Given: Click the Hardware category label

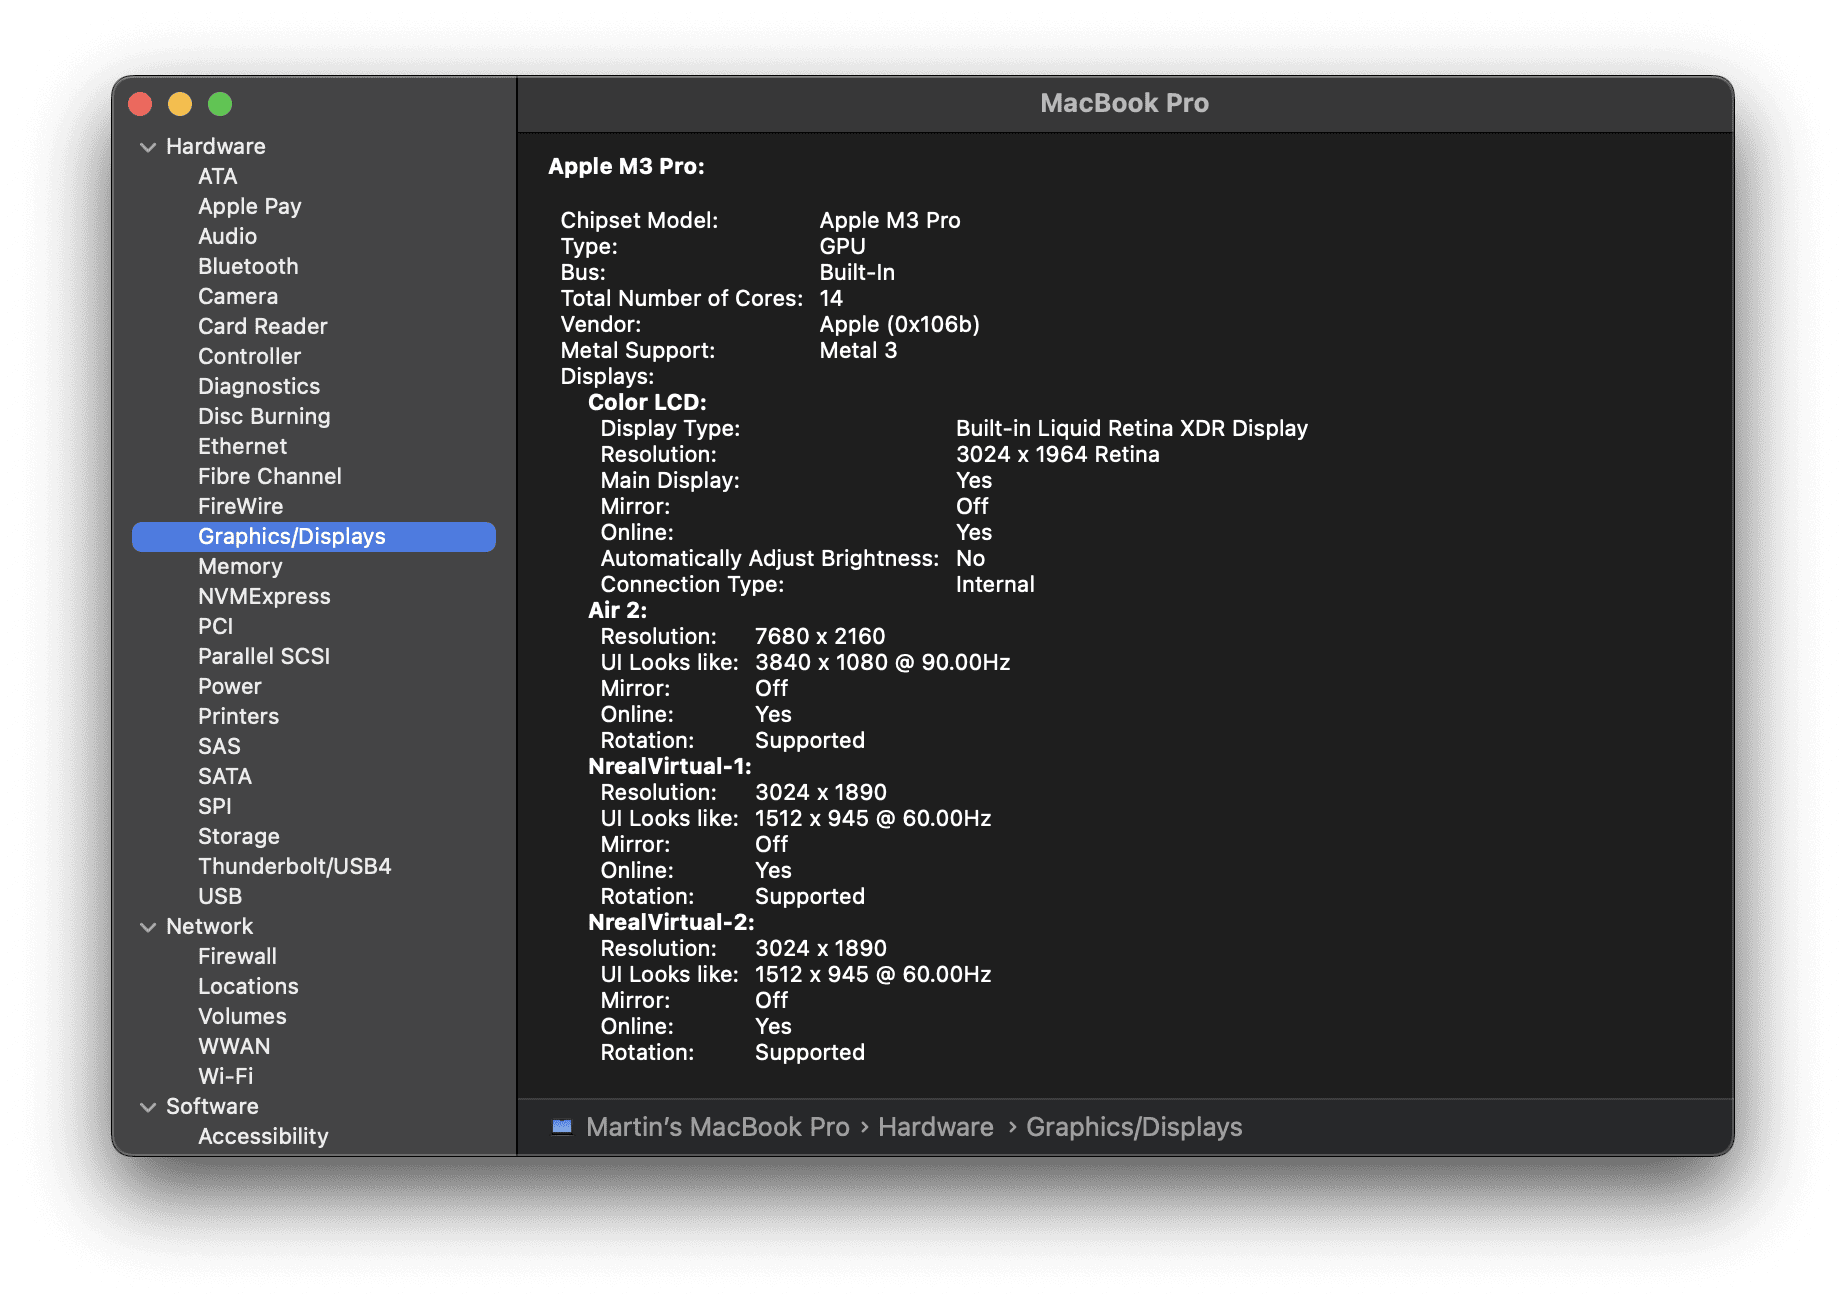Looking at the screenshot, I should tap(216, 147).
